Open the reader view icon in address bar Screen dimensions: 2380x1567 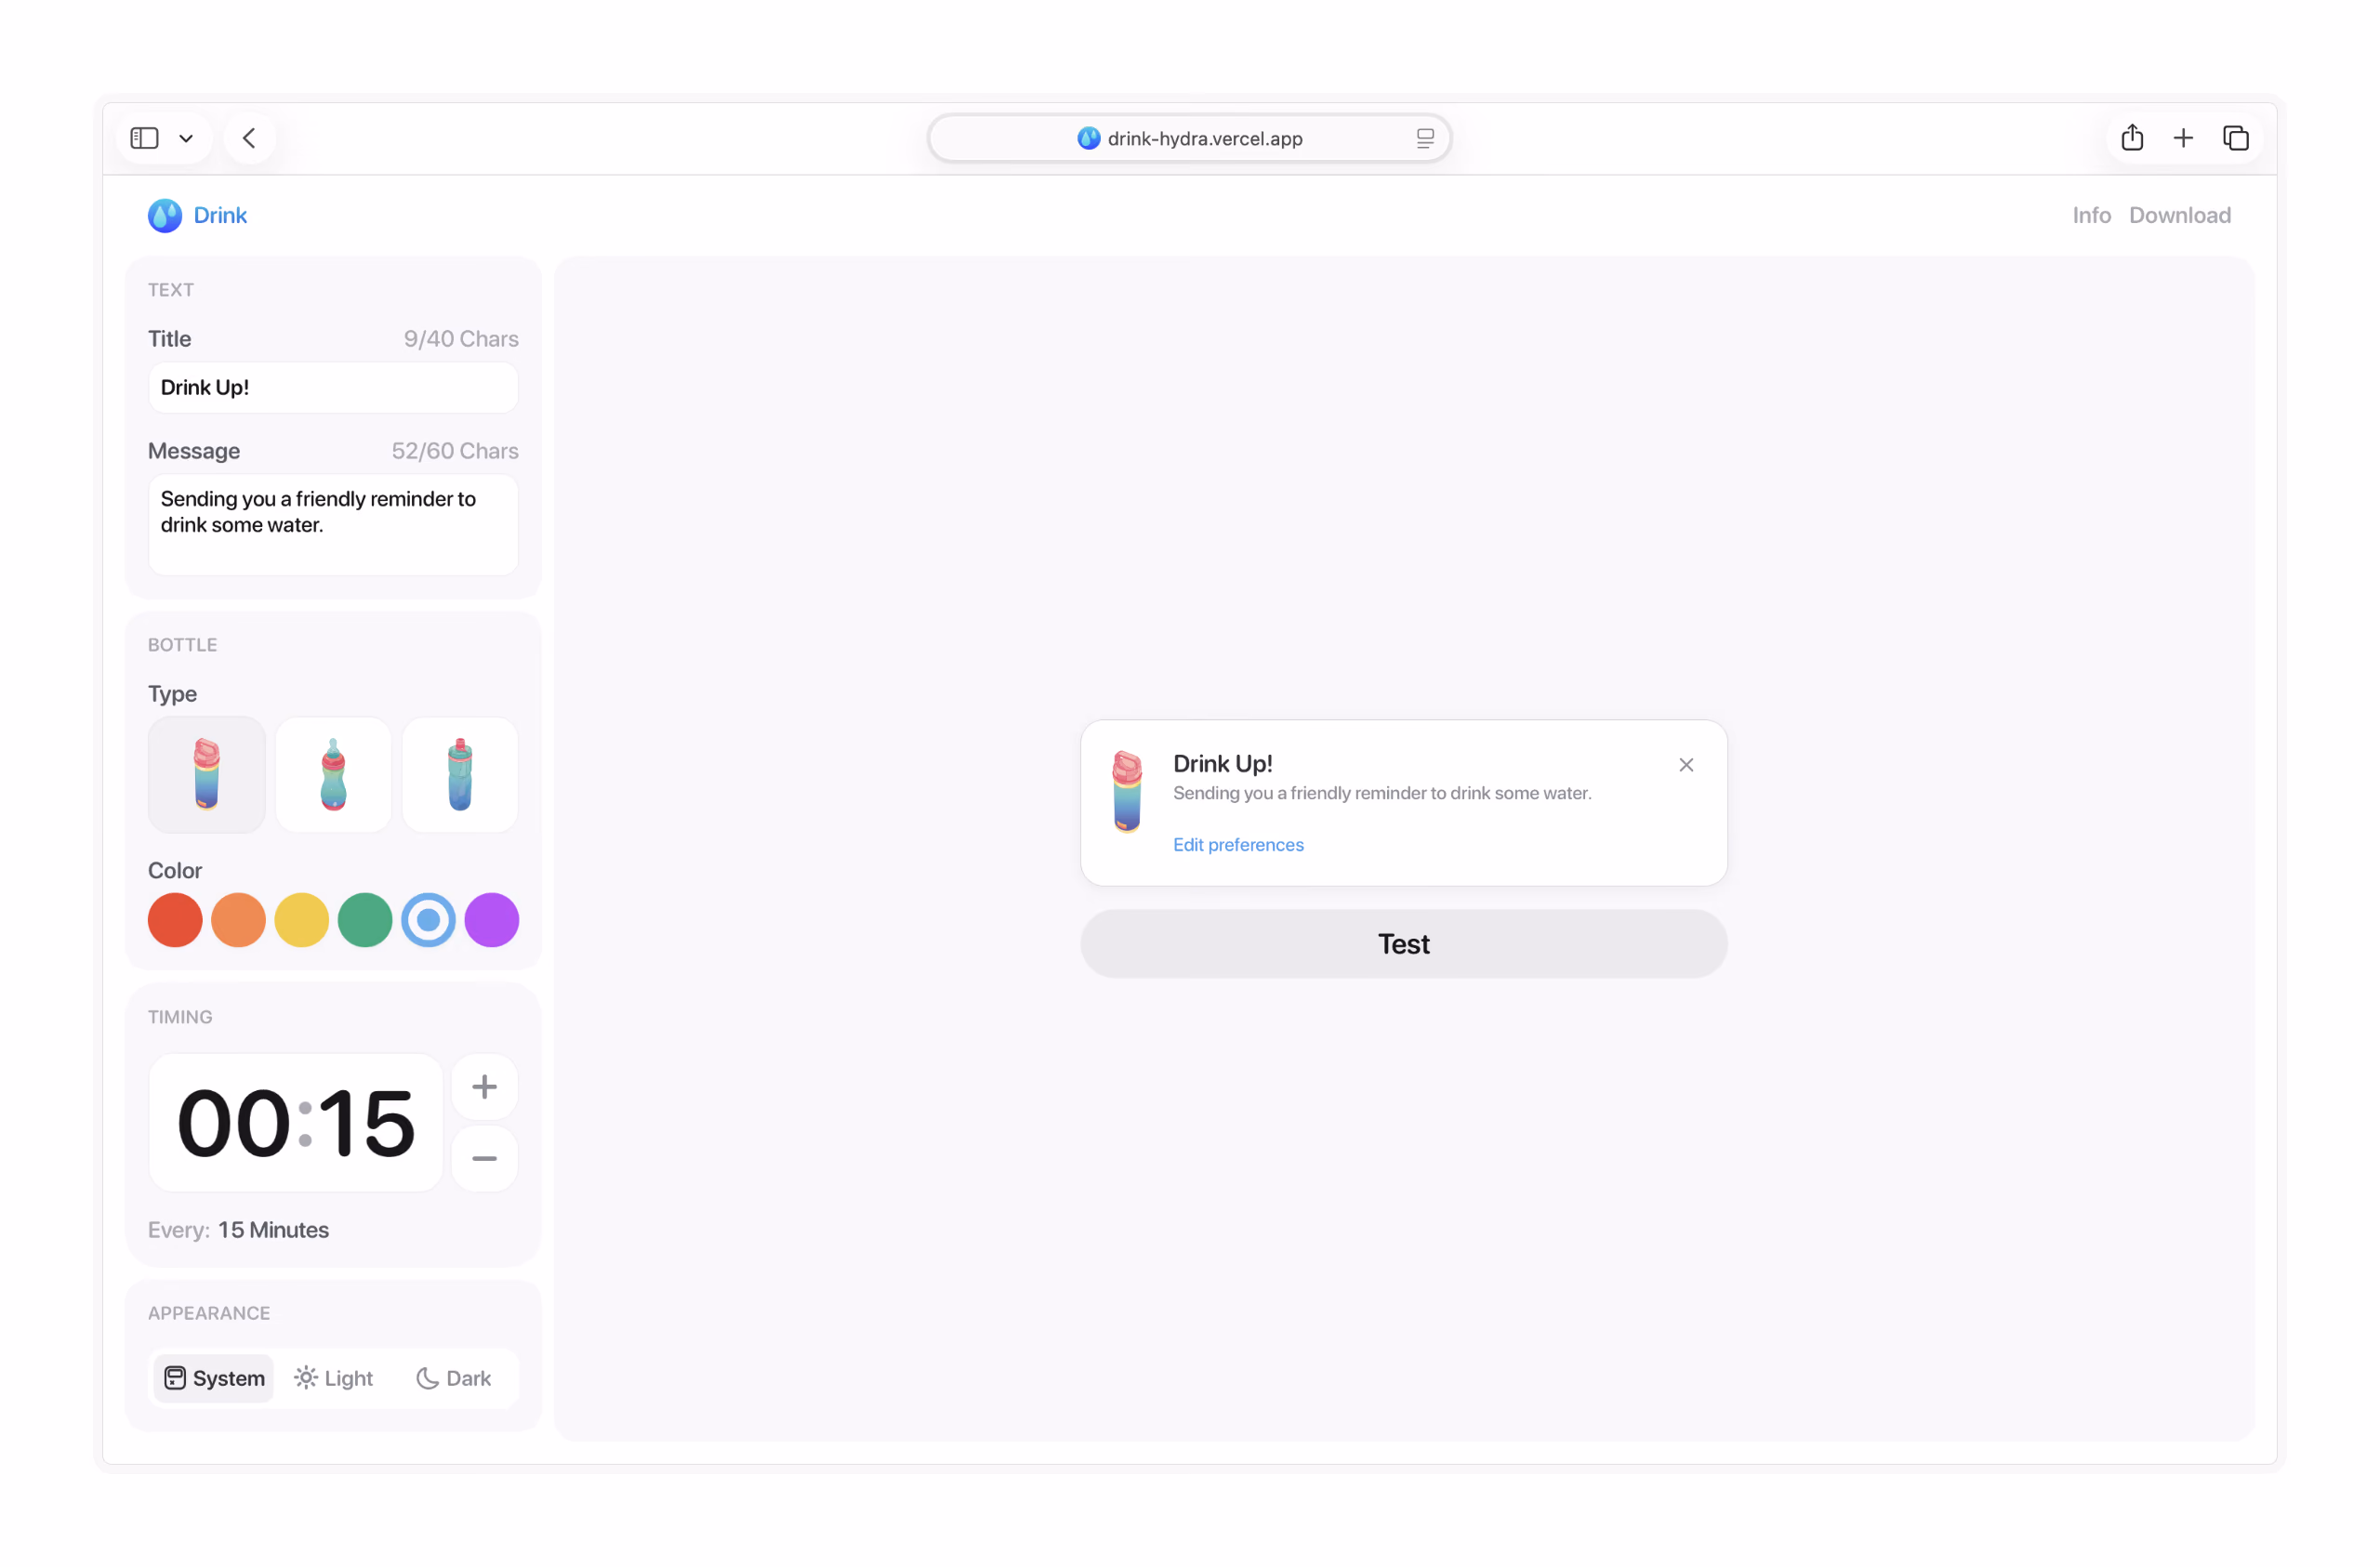1425,139
